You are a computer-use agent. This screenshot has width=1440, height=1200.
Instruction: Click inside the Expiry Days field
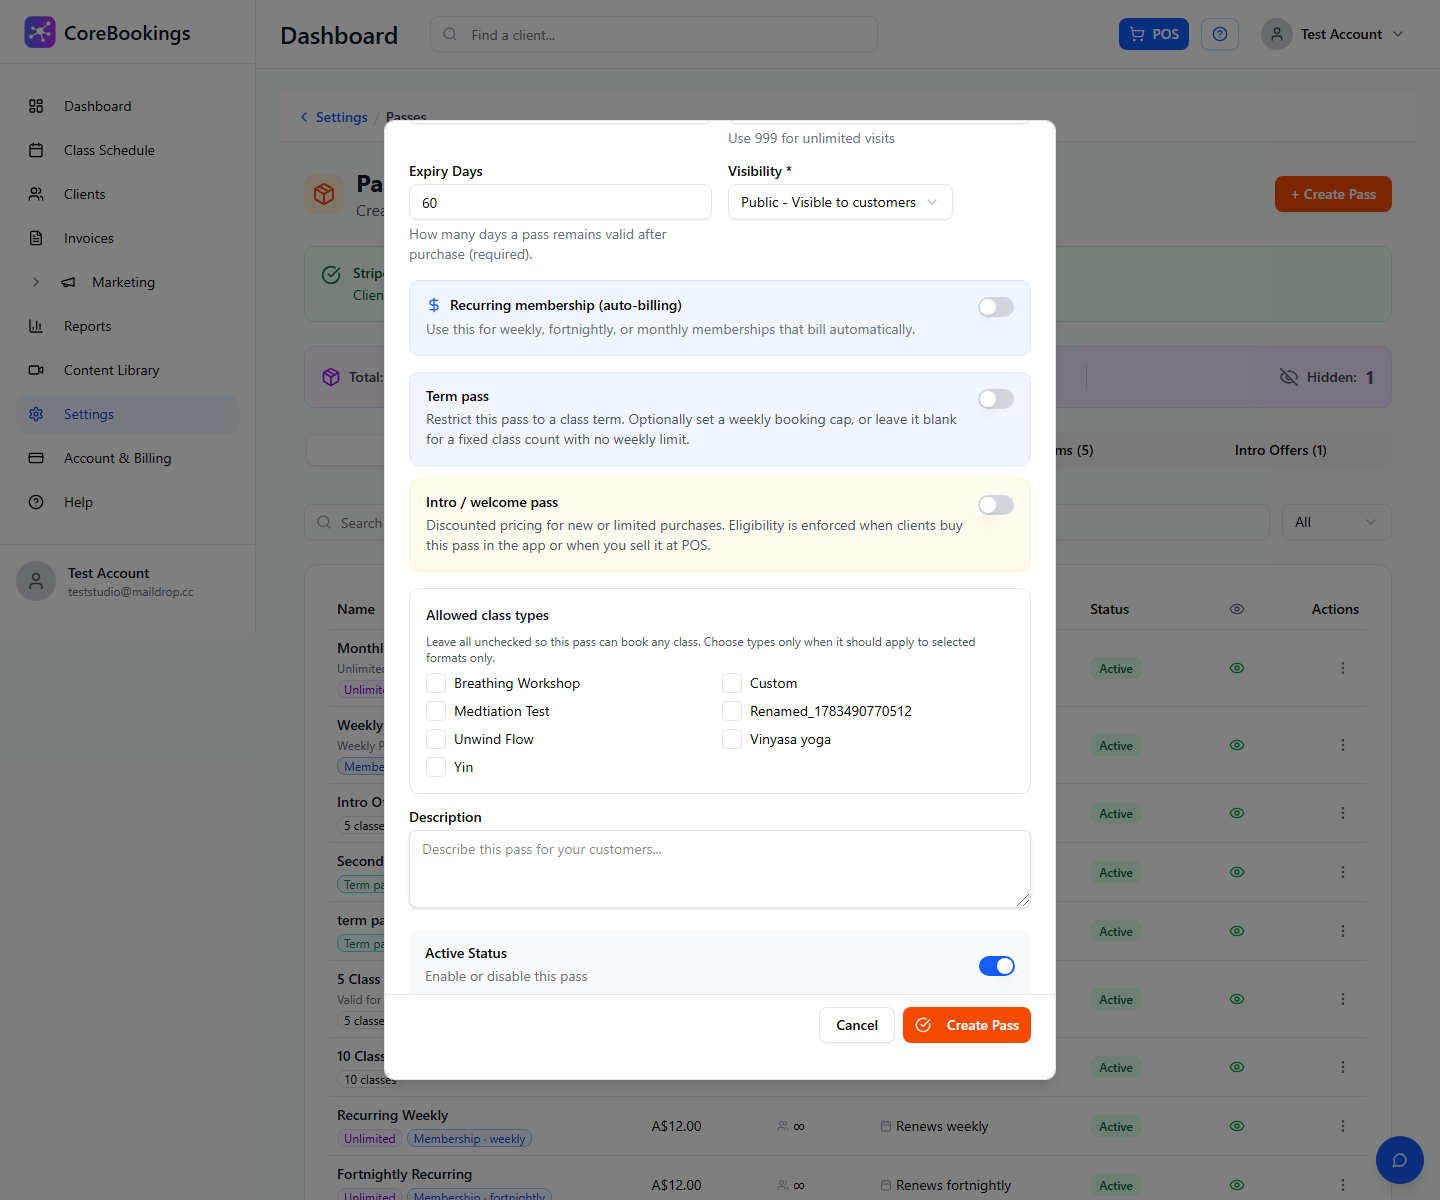coord(560,202)
